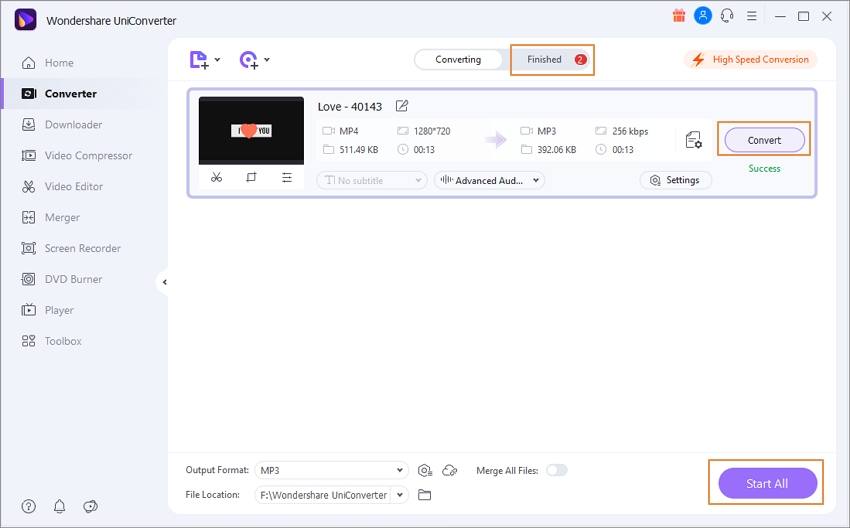Open the help question mark icon
Image resolution: width=850 pixels, height=528 pixels.
point(29,506)
